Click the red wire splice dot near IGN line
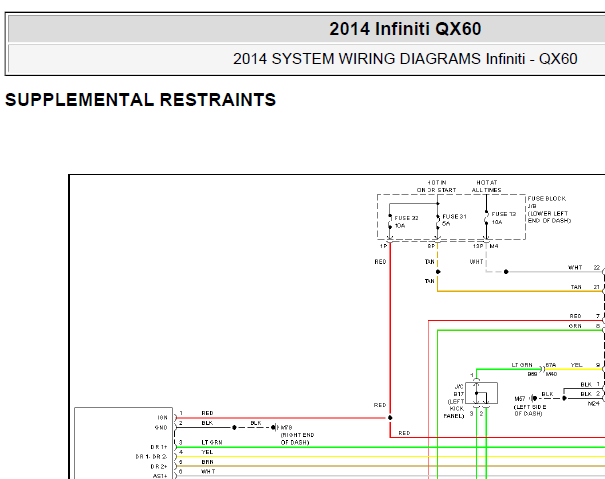 pyautogui.click(x=390, y=418)
